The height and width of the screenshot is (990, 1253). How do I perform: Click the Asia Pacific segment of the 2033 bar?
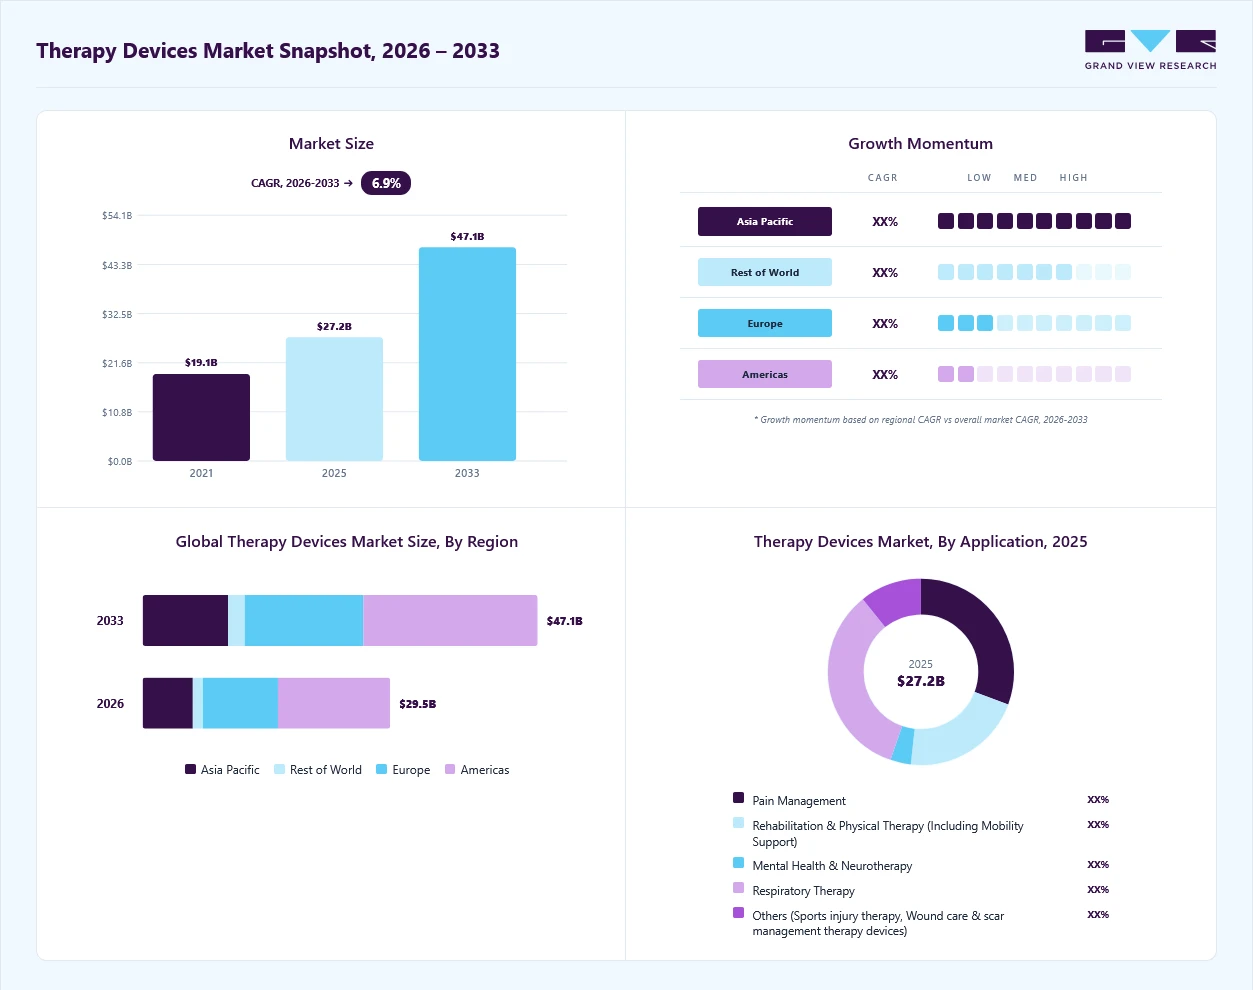(185, 620)
